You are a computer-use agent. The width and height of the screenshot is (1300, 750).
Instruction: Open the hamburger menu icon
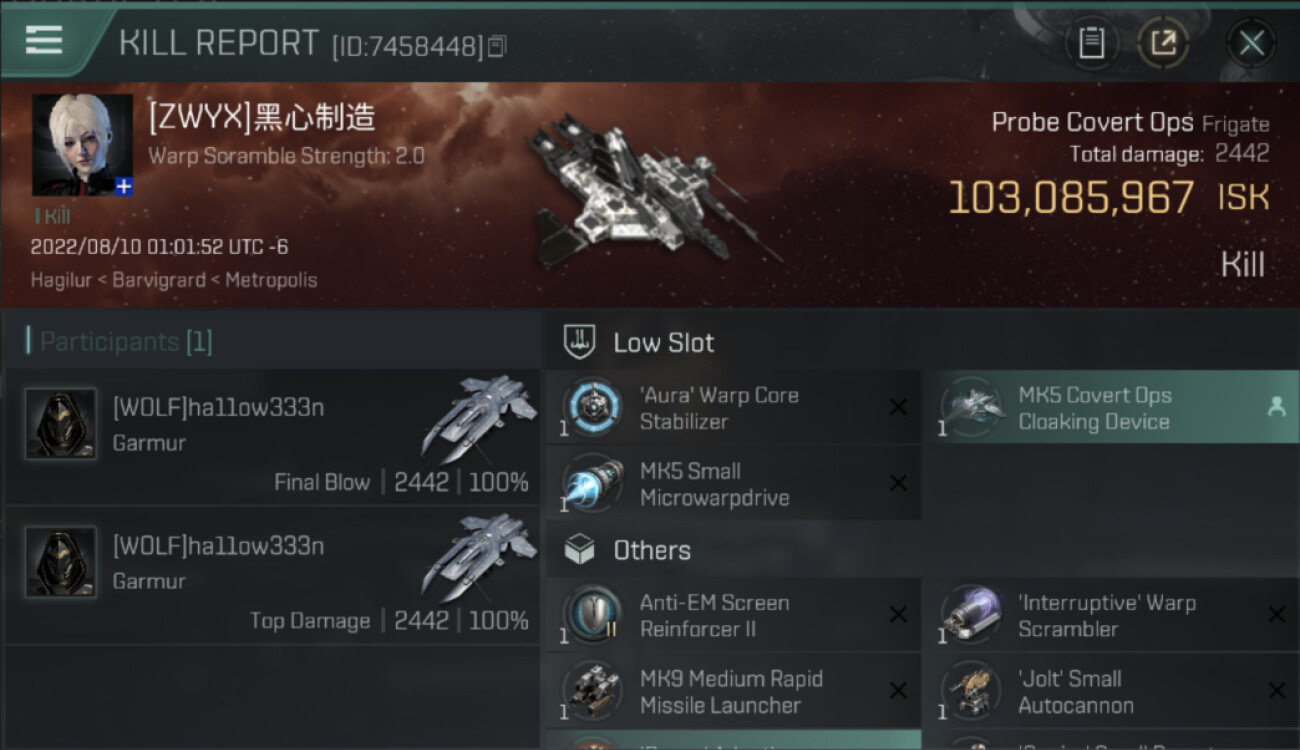click(44, 40)
